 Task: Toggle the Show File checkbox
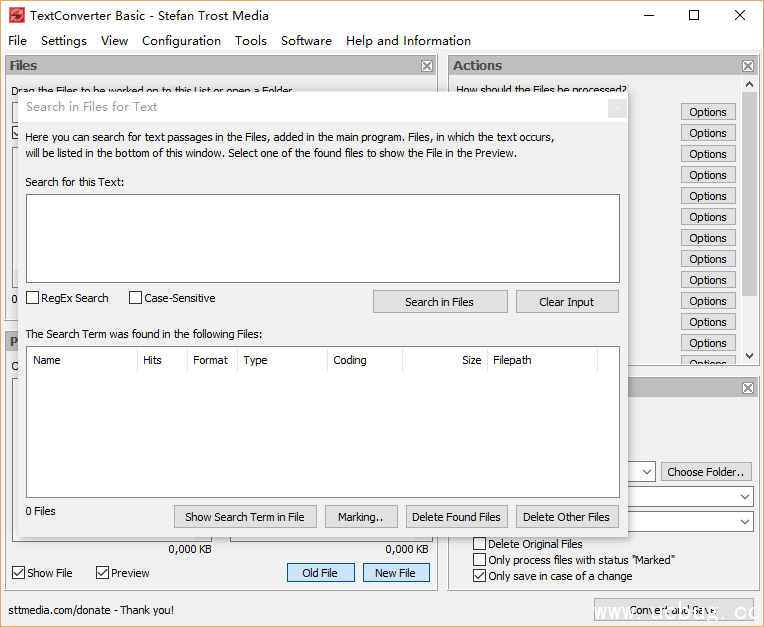pyautogui.click(x=19, y=573)
